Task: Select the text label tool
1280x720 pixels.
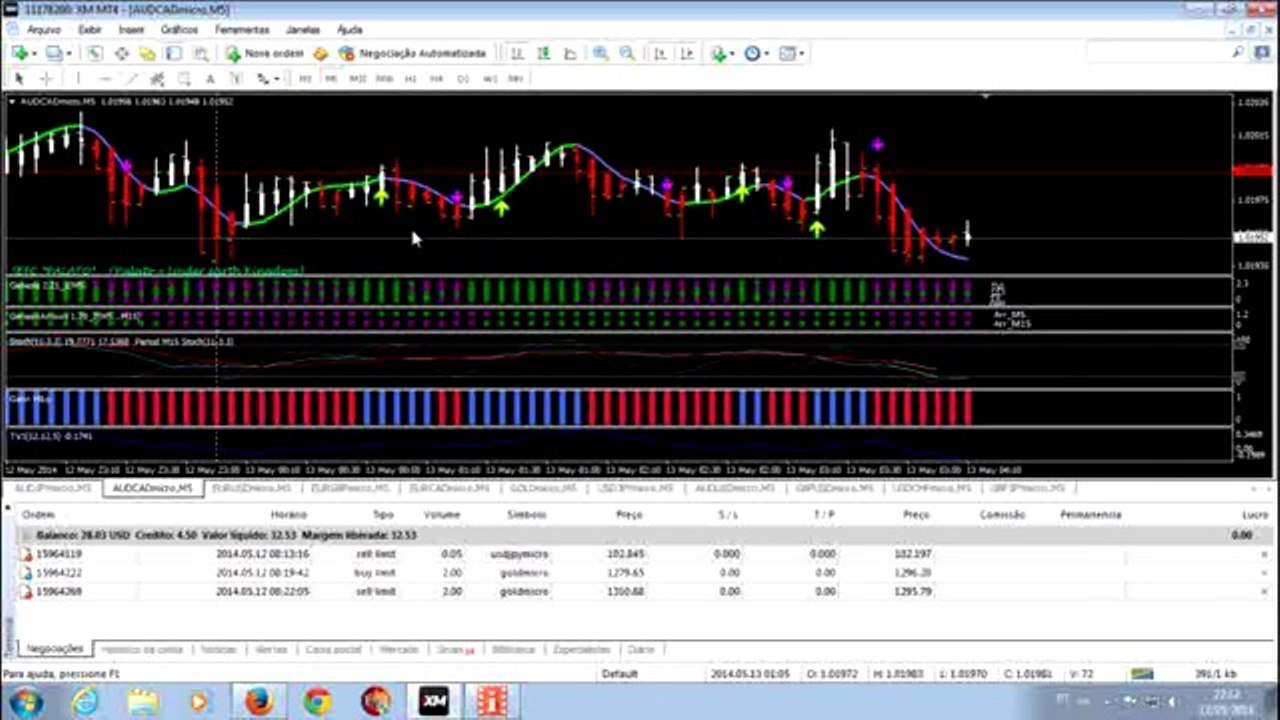Action: 210,78
